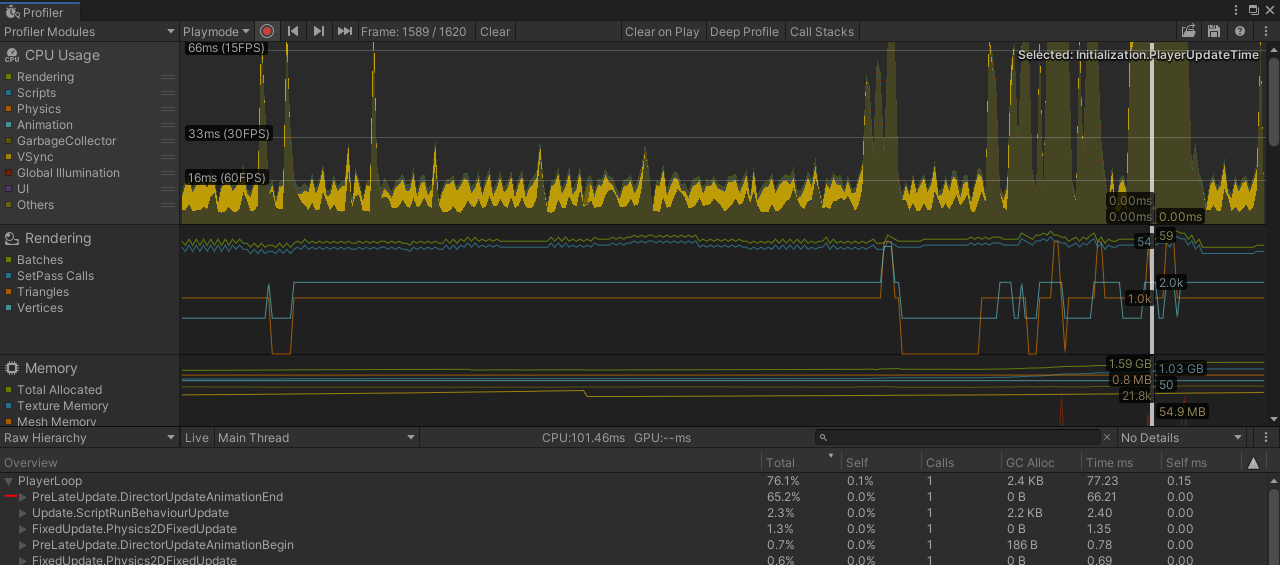
Task: Clear the hierarchy search field
Action: pos(1107,438)
